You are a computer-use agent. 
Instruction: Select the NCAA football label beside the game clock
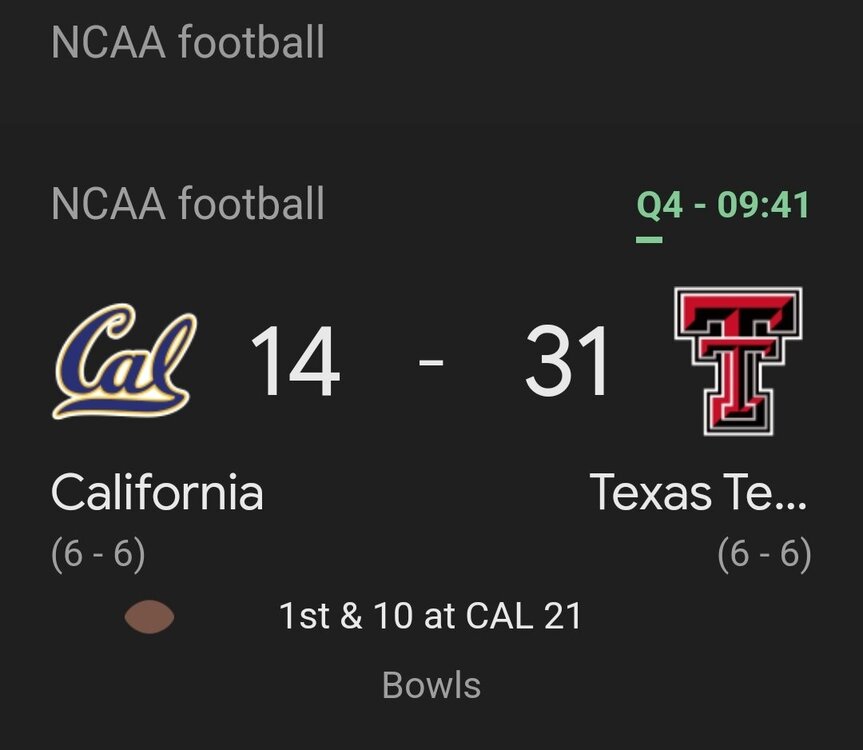pos(188,203)
